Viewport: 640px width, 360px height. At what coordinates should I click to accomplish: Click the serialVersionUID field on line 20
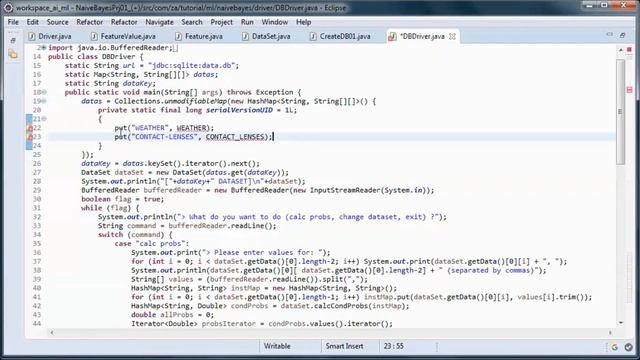click(x=239, y=110)
